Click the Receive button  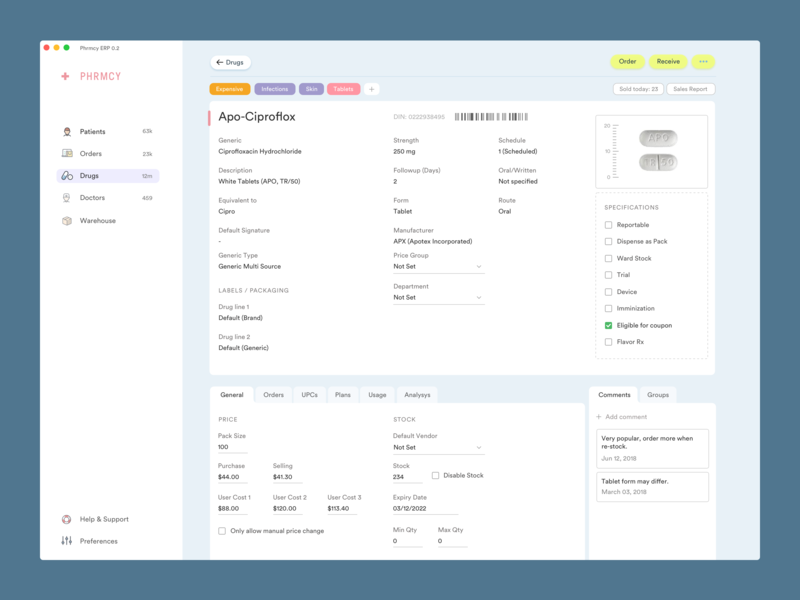[668, 61]
